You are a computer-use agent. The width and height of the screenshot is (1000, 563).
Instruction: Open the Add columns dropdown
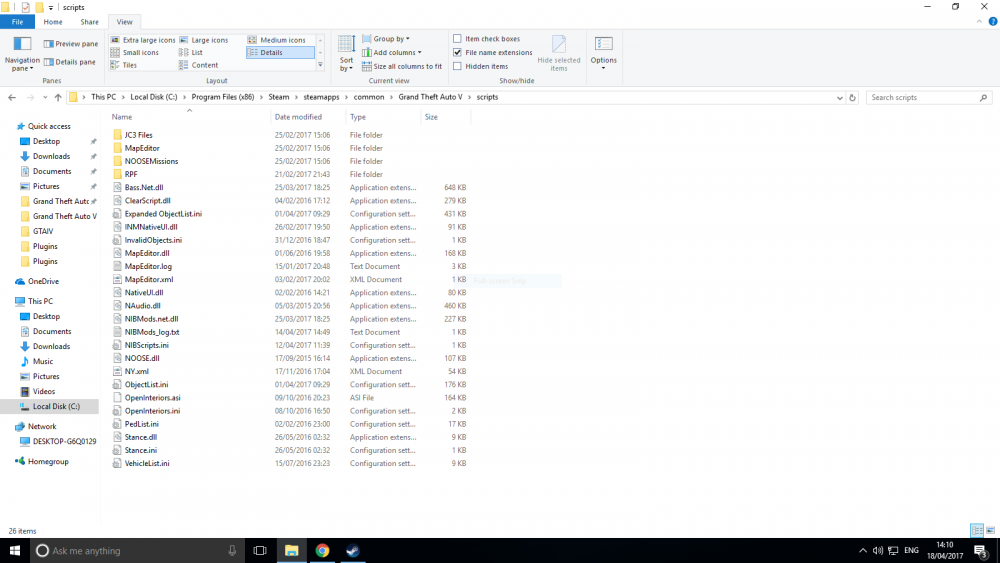(x=396, y=52)
